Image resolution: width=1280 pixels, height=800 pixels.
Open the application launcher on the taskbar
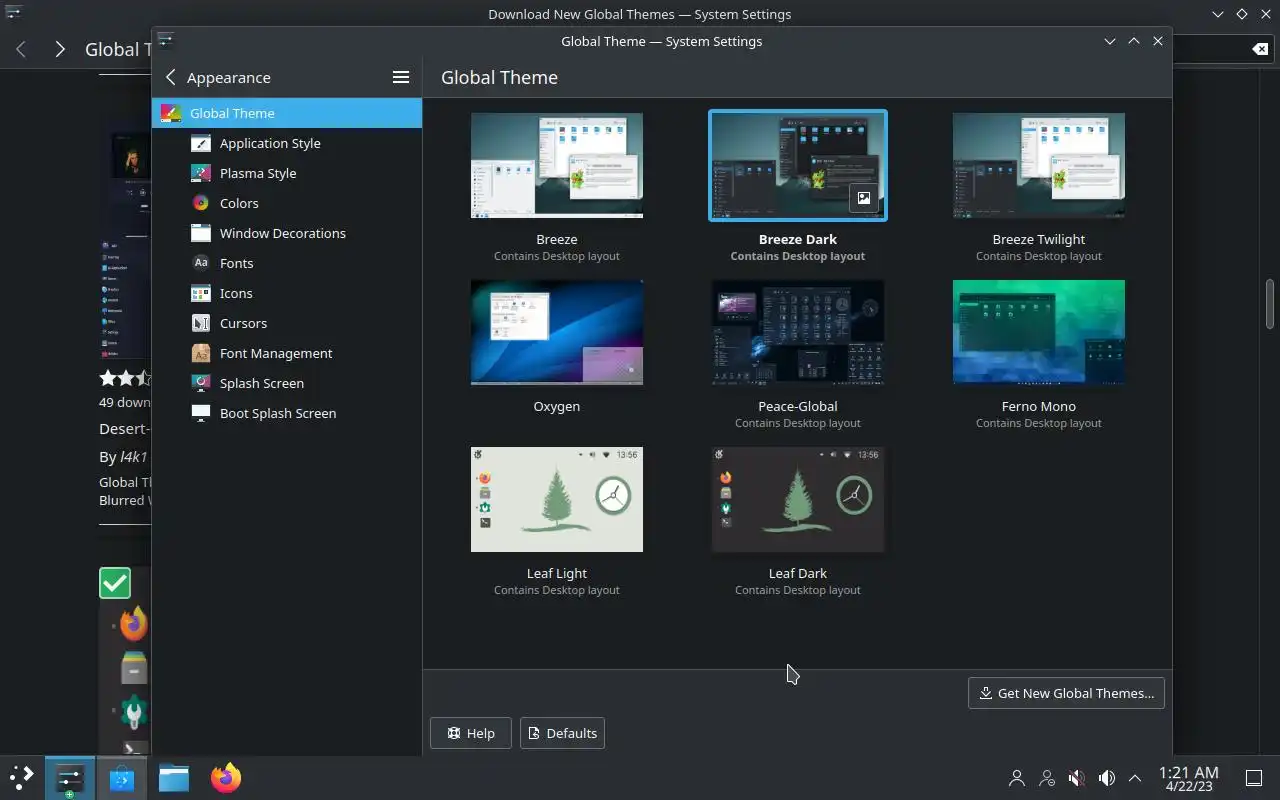pyautogui.click(x=21, y=777)
